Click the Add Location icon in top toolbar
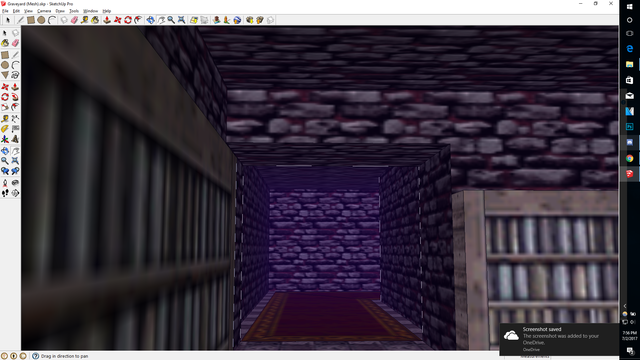This screenshot has width=640, height=360. [x=194, y=20]
